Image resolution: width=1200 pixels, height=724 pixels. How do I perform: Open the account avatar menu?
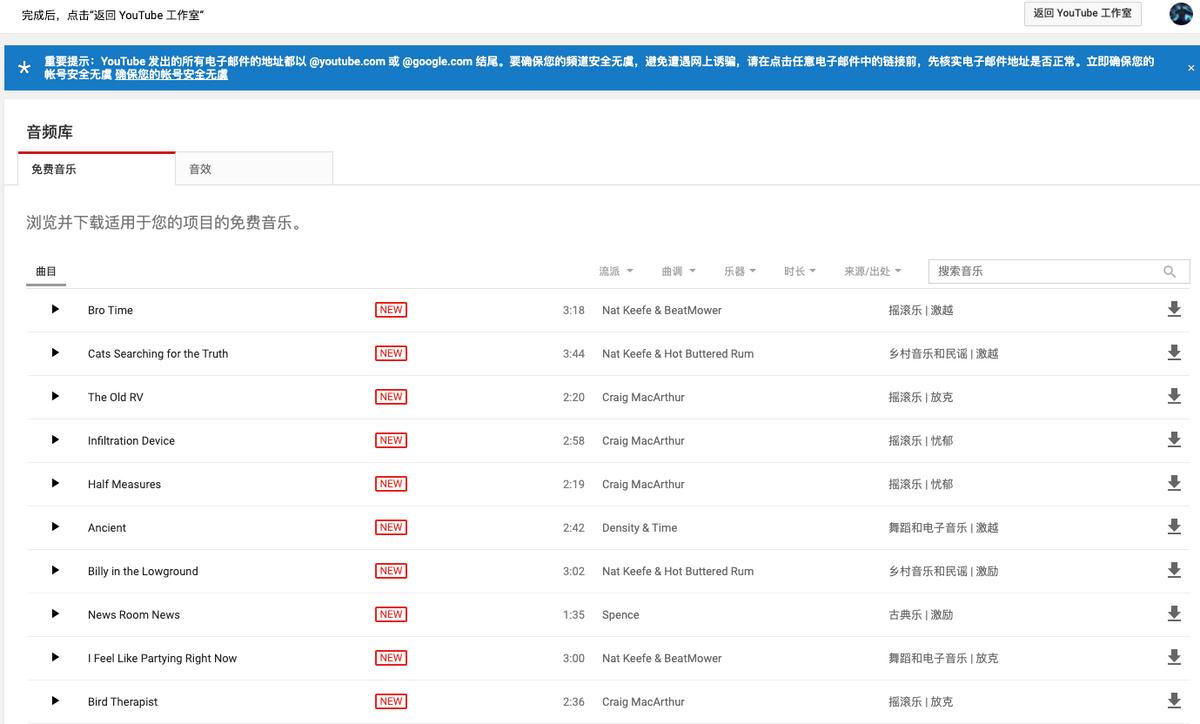click(x=1180, y=14)
